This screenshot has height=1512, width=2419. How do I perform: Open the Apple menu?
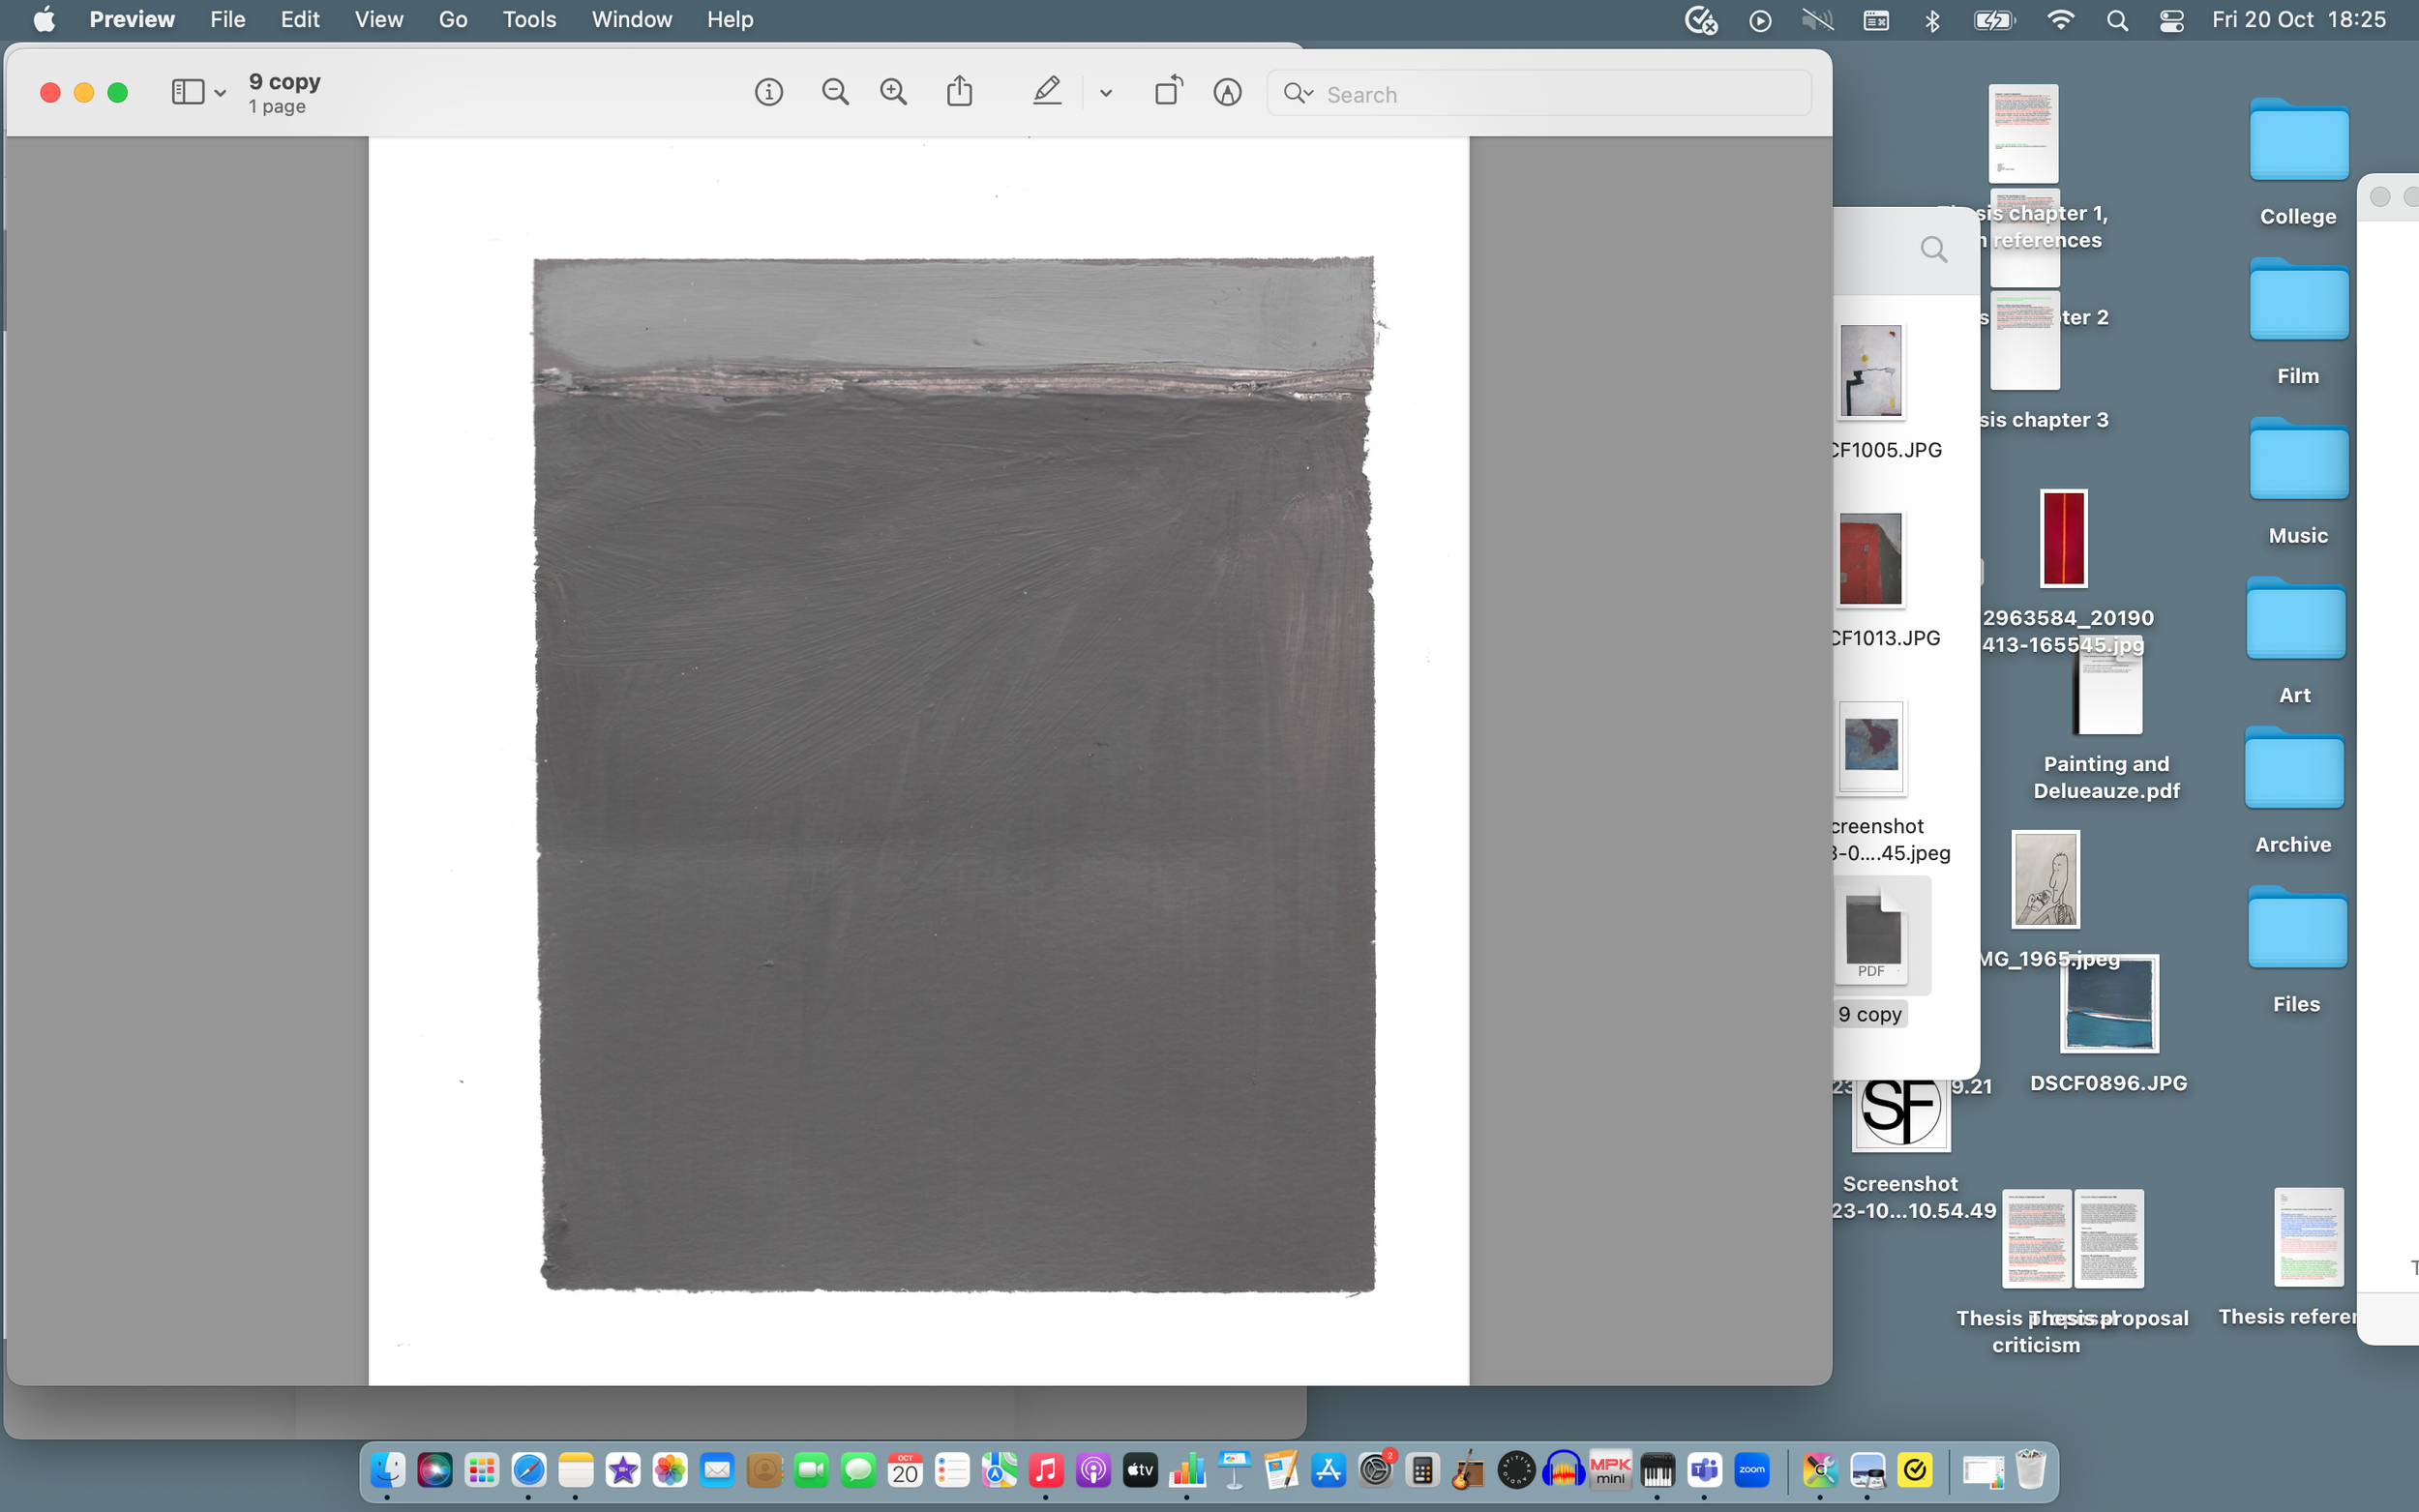tap(44, 19)
